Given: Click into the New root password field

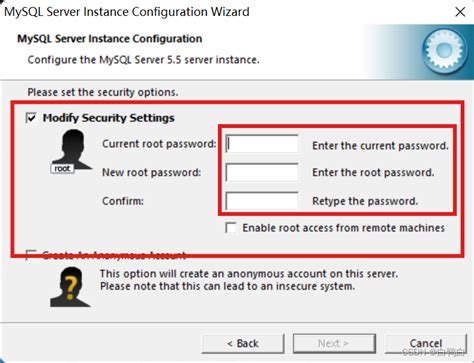Looking at the screenshot, I should point(262,172).
